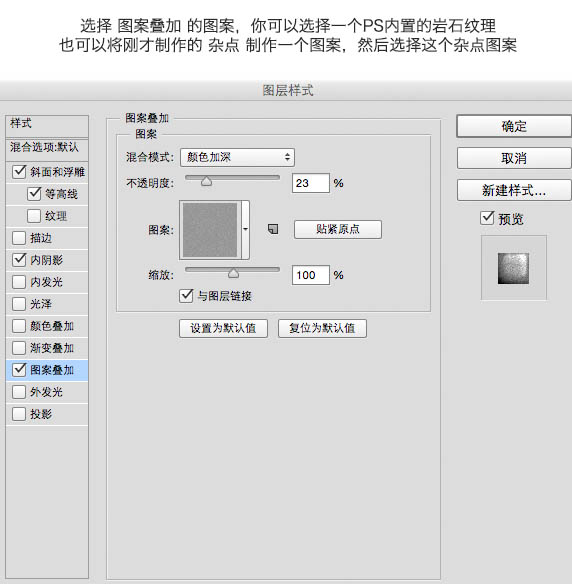Enable the 光泽 checkbox

[19, 304]
